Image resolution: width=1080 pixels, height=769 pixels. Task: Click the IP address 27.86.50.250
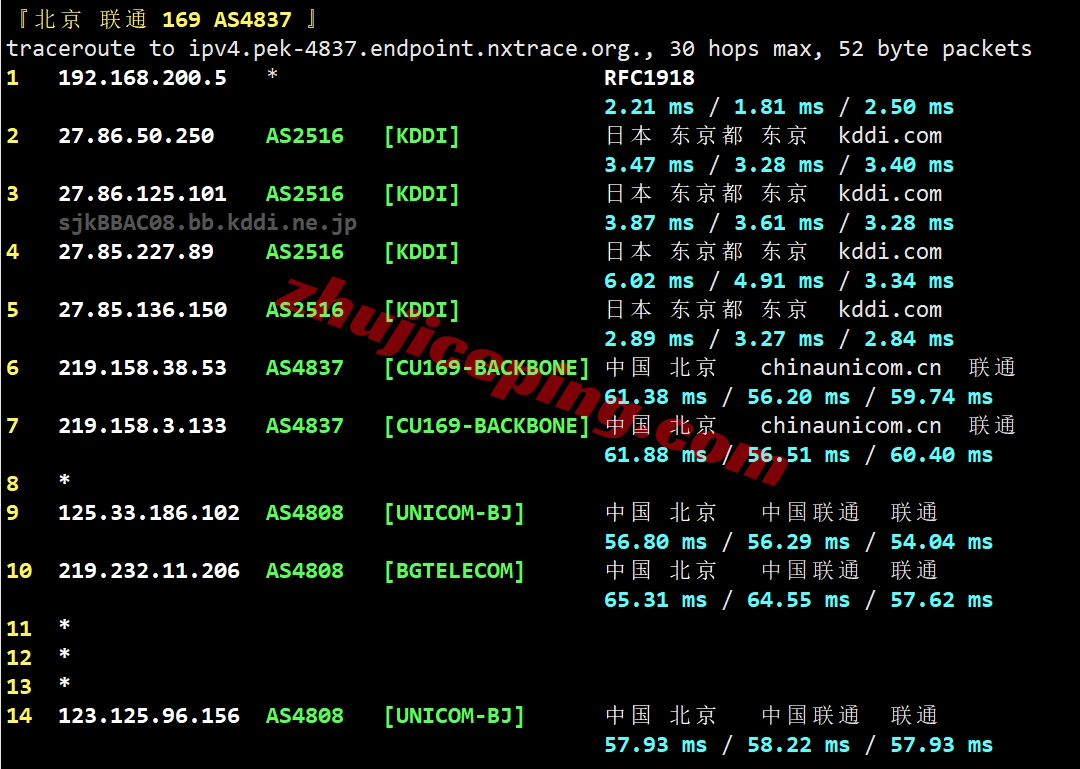click(136, 136)
